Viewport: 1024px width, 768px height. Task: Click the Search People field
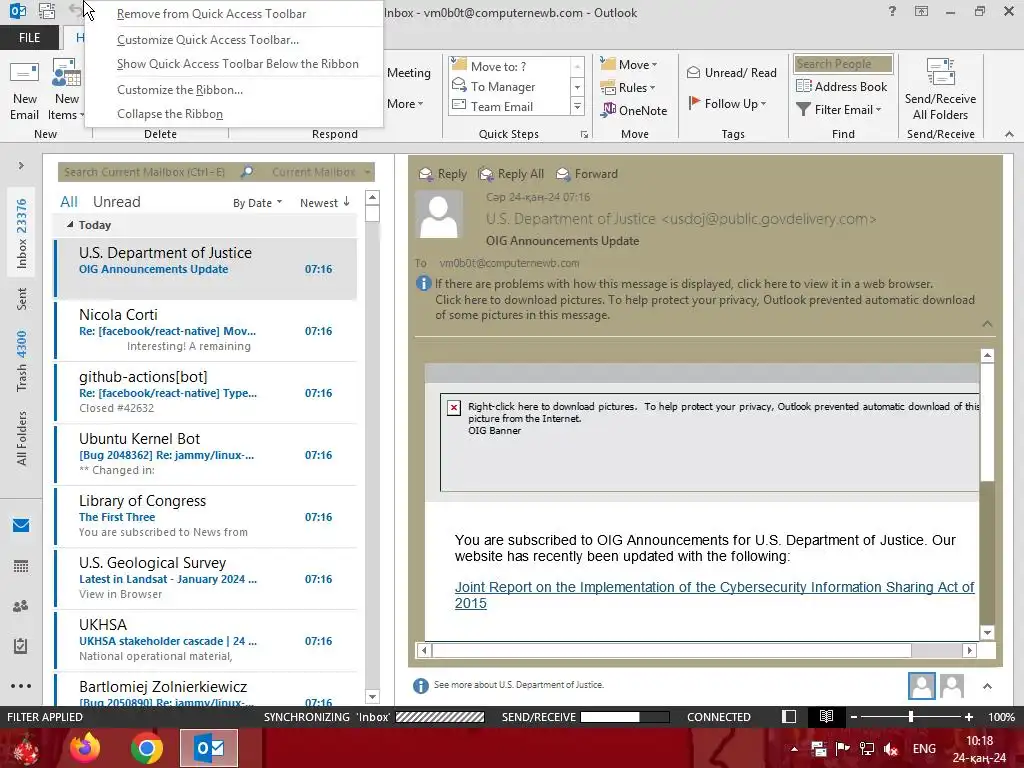843,64
